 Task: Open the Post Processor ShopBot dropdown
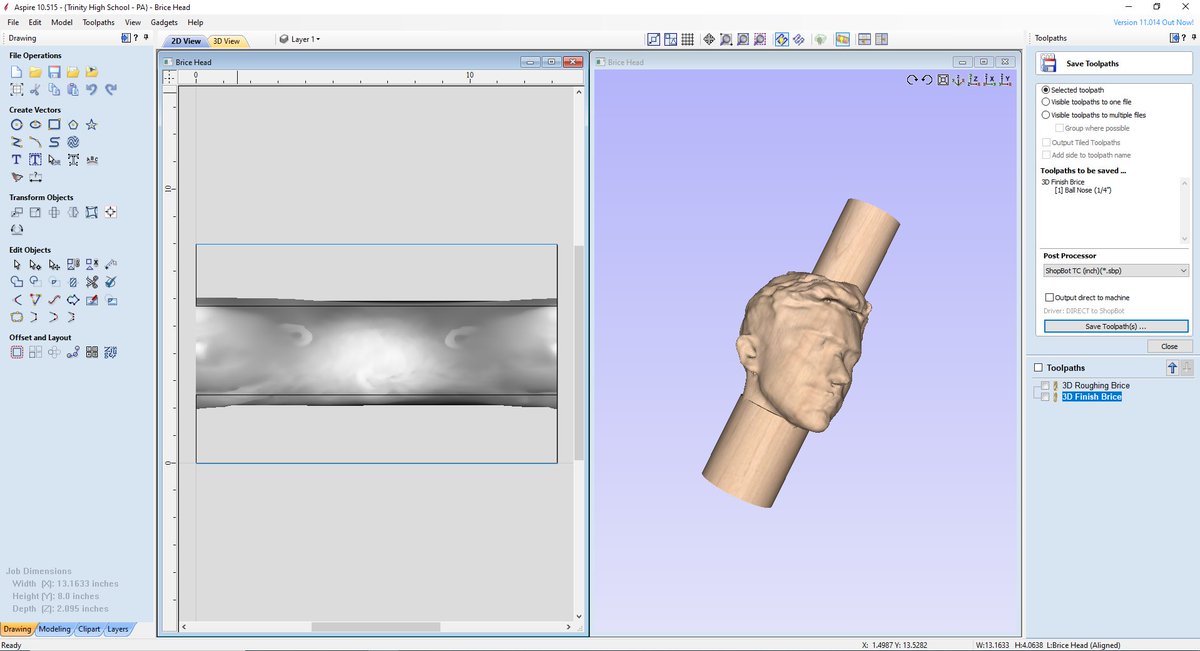(x=1115, y=270)
